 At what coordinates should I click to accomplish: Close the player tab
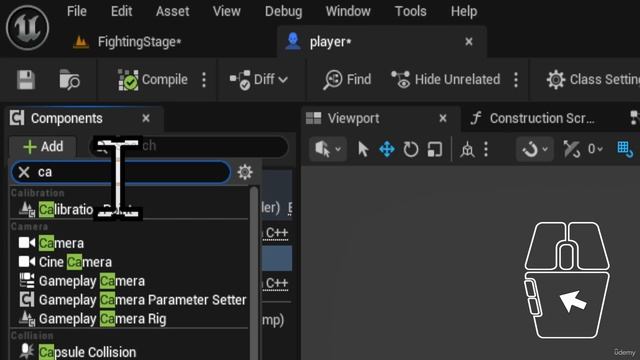pos(469,42)
